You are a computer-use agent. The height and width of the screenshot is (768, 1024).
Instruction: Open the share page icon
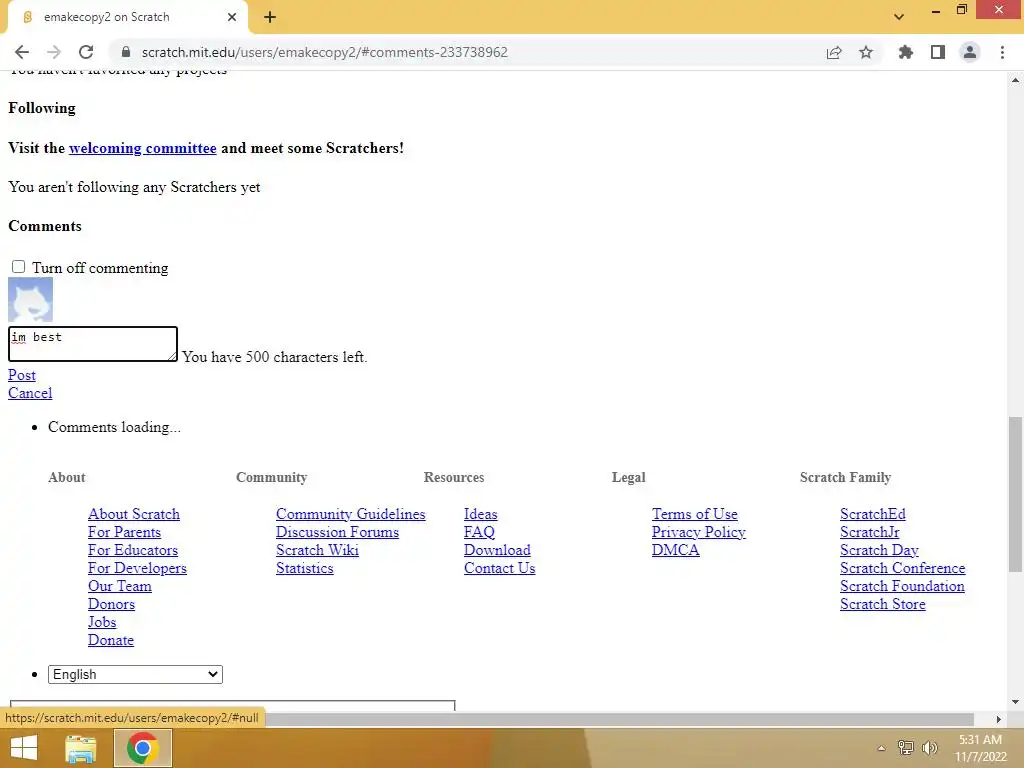834,52
